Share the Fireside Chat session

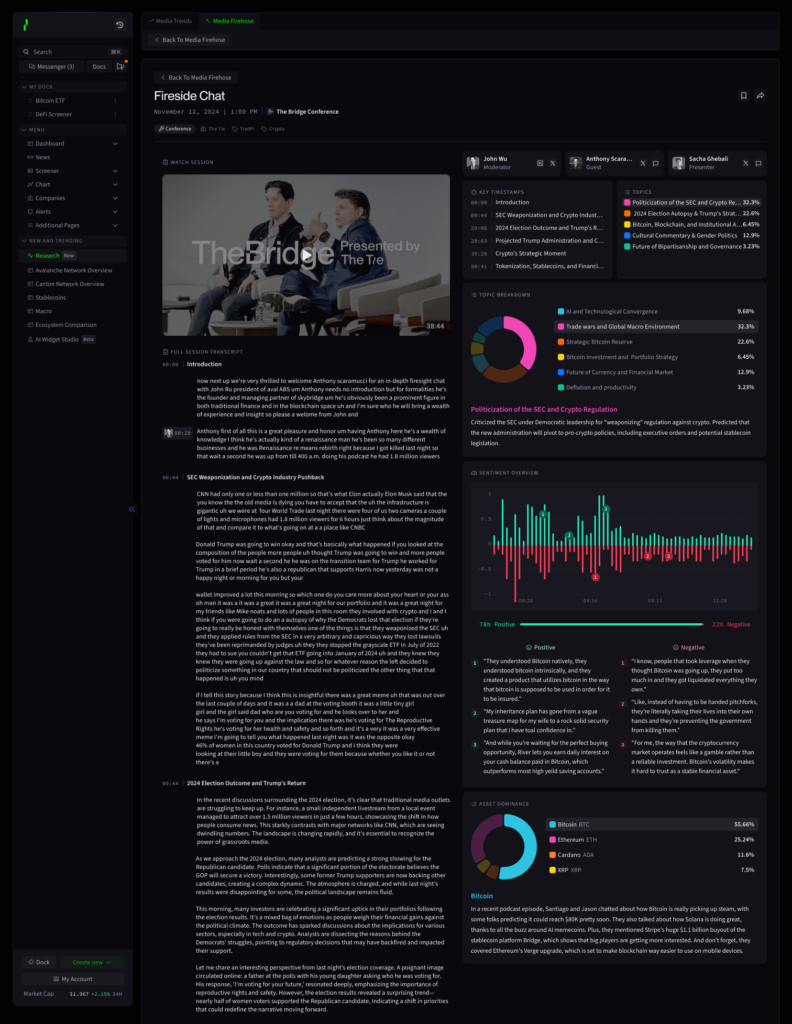pos(760,95)
